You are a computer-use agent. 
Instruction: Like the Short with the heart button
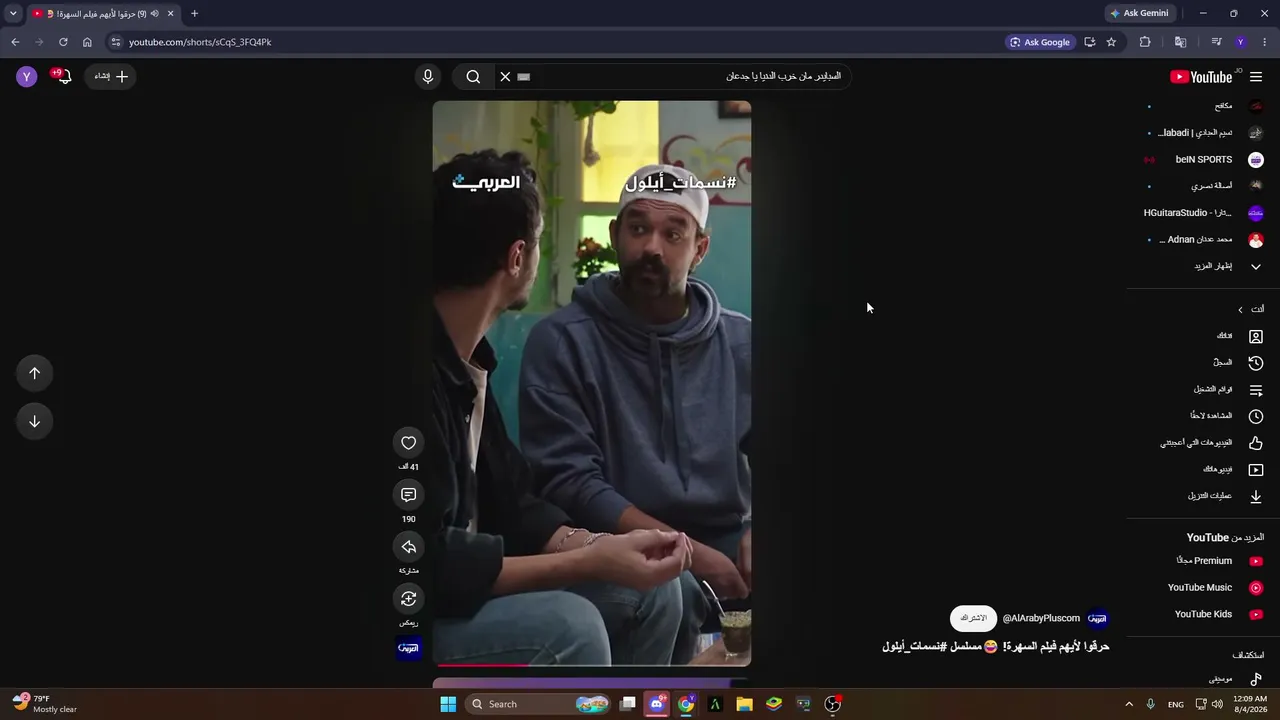tap(408, 443)
